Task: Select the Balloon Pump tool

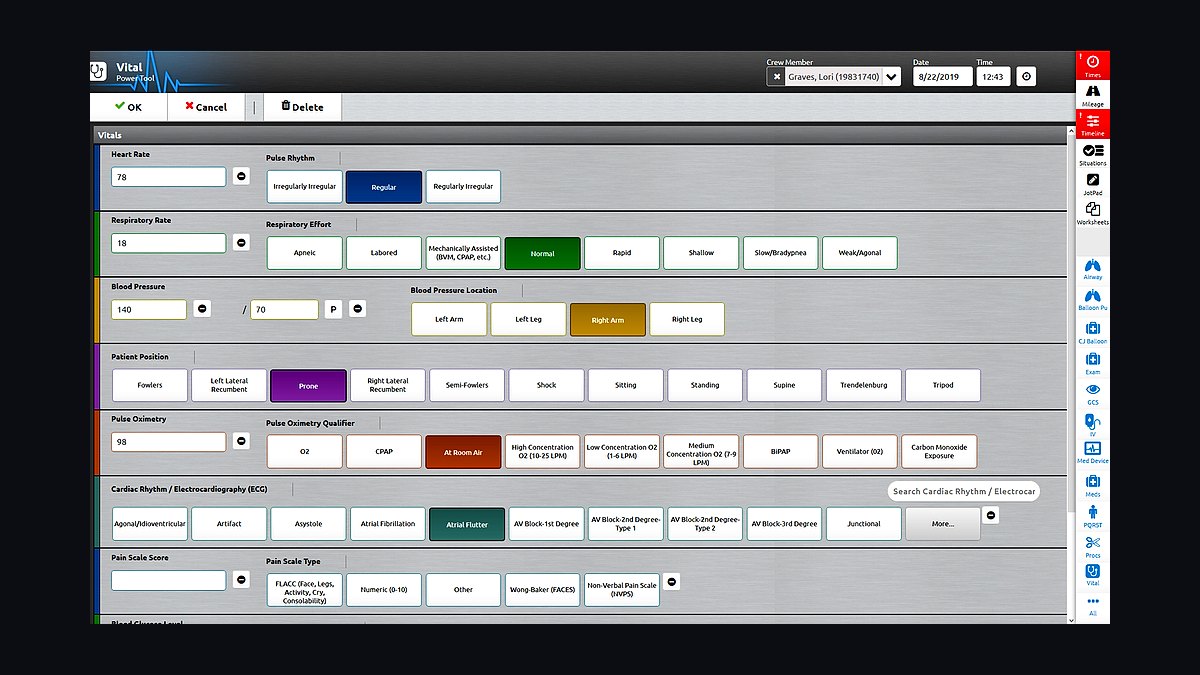Action: (x=1092, y=299)
